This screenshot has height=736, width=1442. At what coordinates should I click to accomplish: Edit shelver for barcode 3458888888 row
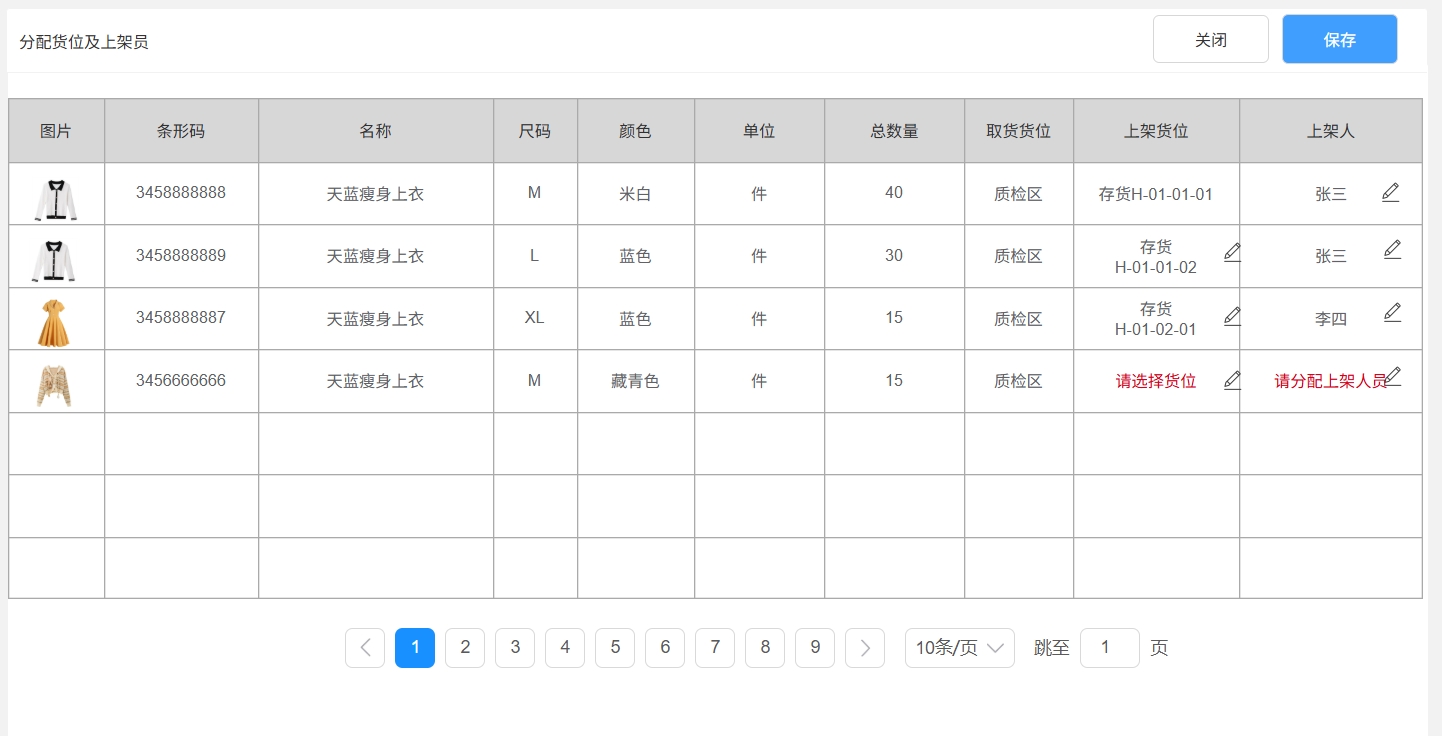(x=1391, y=192)
